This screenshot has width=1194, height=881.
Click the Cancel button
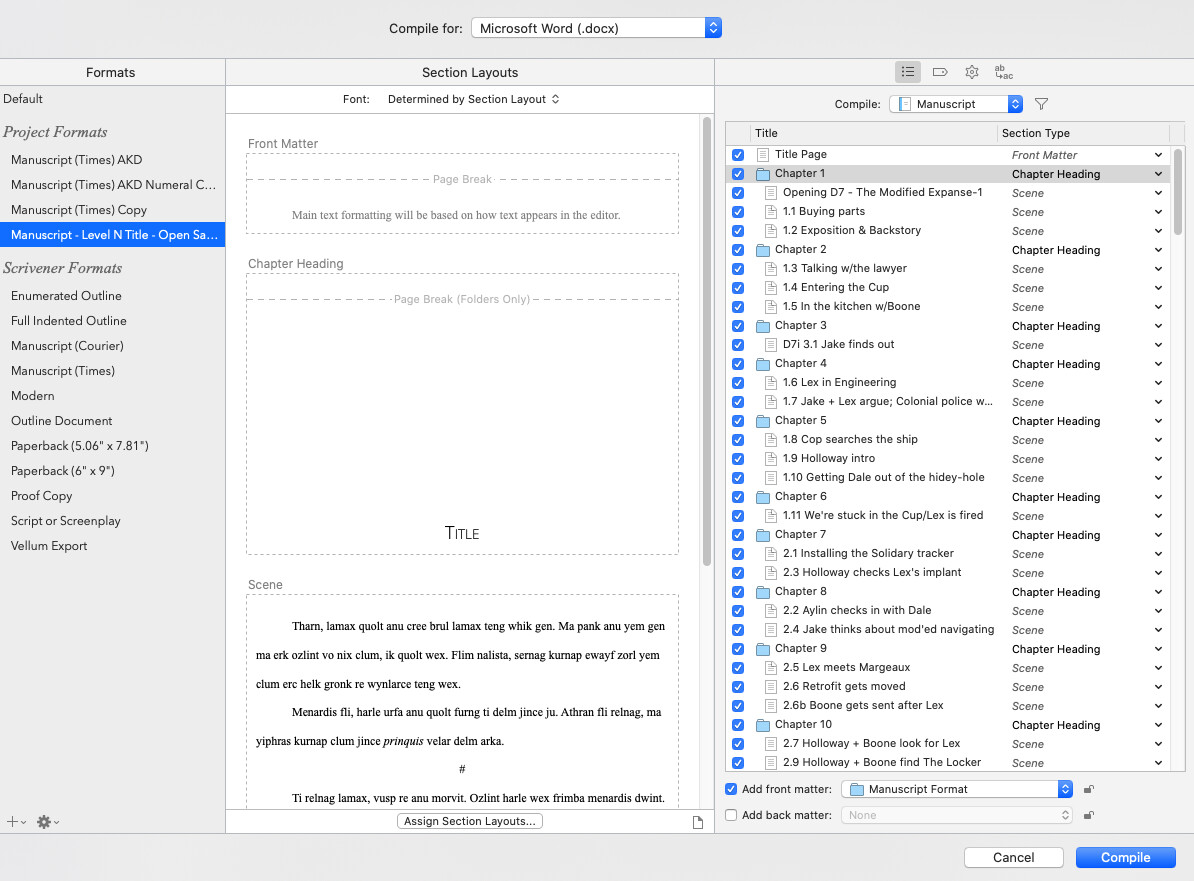point(1014,857)
